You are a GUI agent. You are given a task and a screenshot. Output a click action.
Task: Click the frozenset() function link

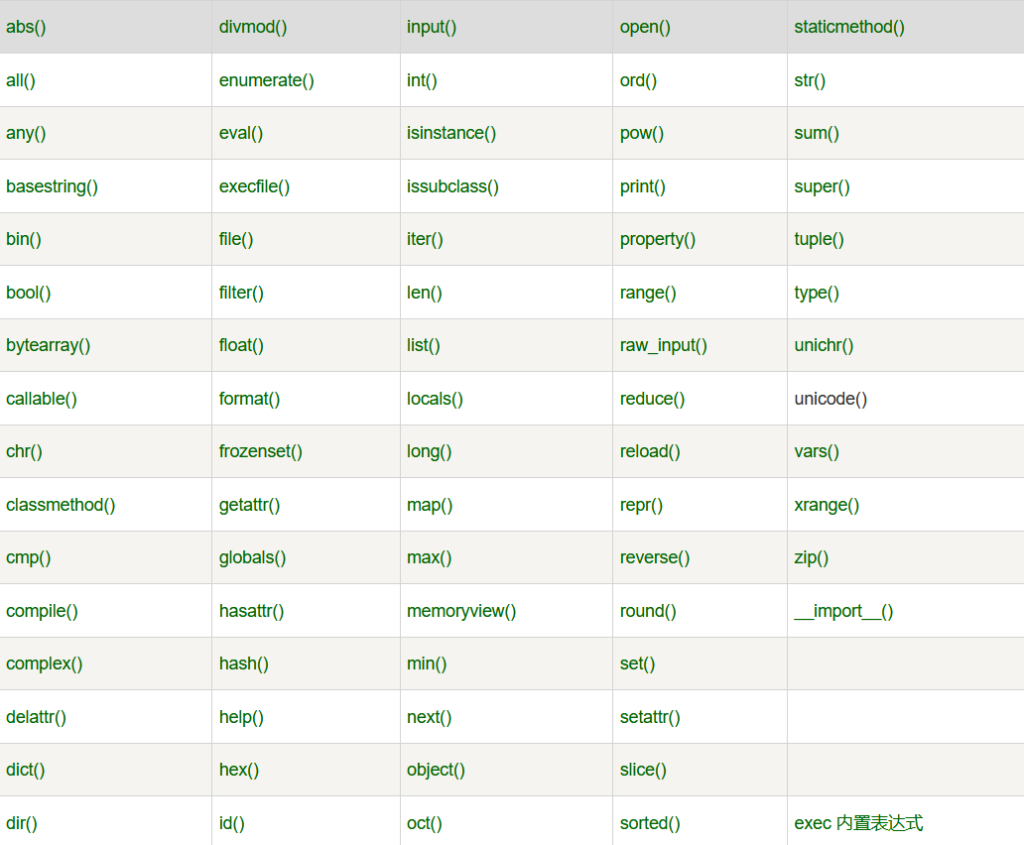[260, 451]
